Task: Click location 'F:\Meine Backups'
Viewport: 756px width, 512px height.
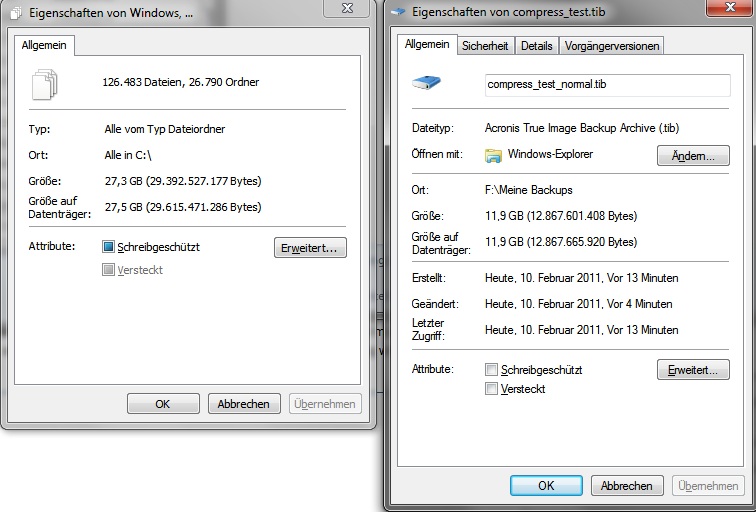Action: pyautogui.click(x=529, y=190)
